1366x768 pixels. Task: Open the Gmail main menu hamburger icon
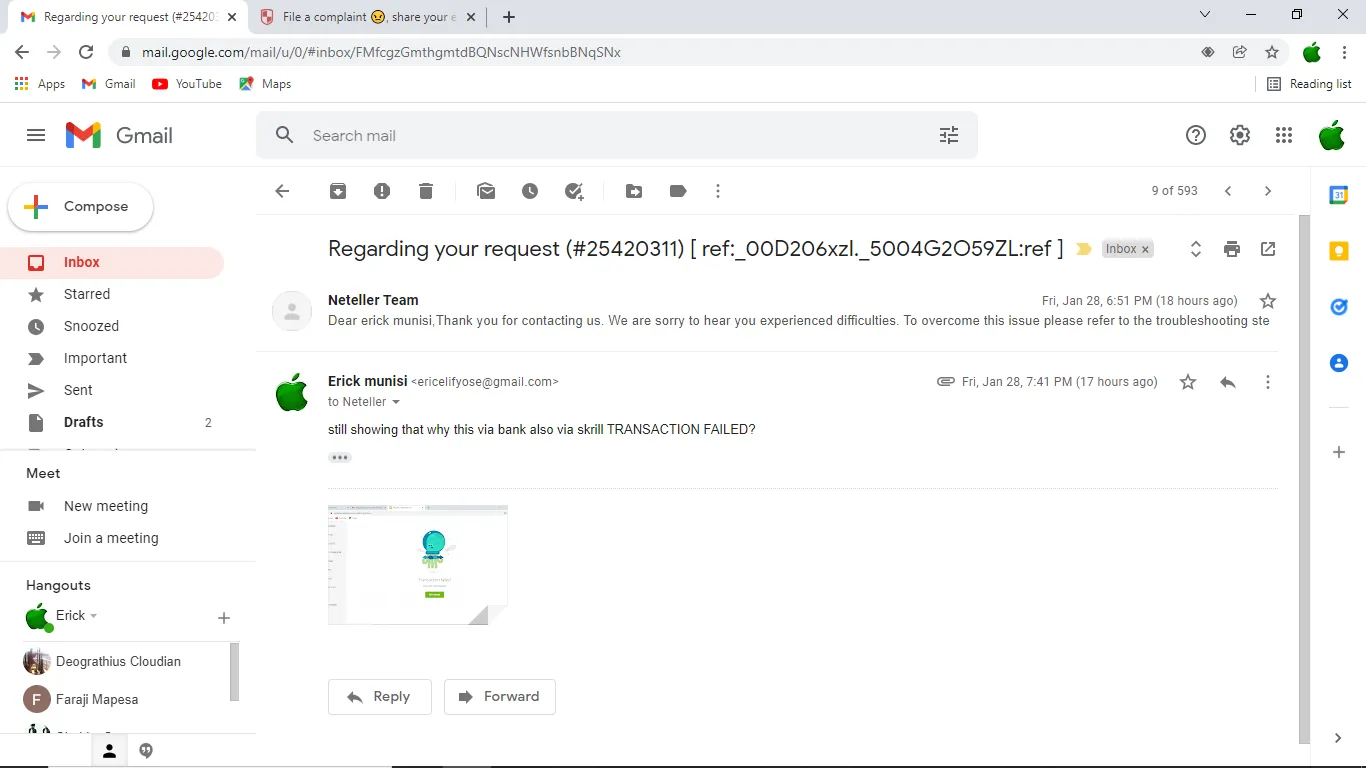[x=36, y=135]
